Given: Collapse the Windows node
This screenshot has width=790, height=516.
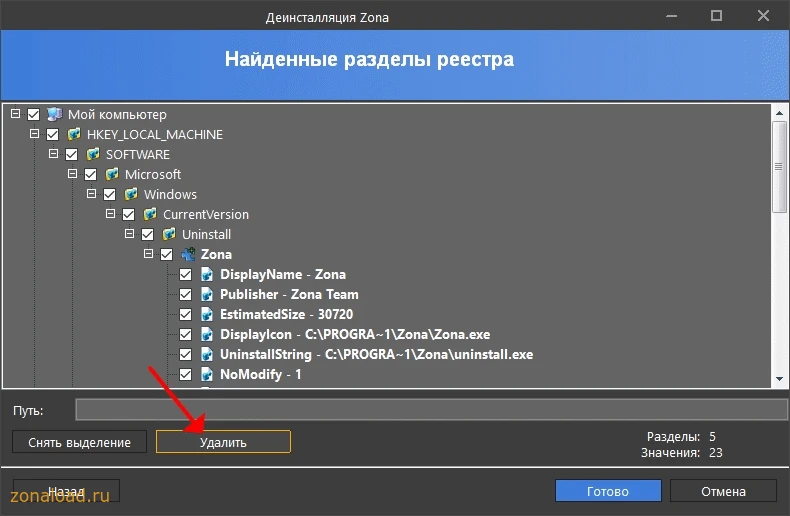Looking at the screenshot, I should tap(91, 194).
